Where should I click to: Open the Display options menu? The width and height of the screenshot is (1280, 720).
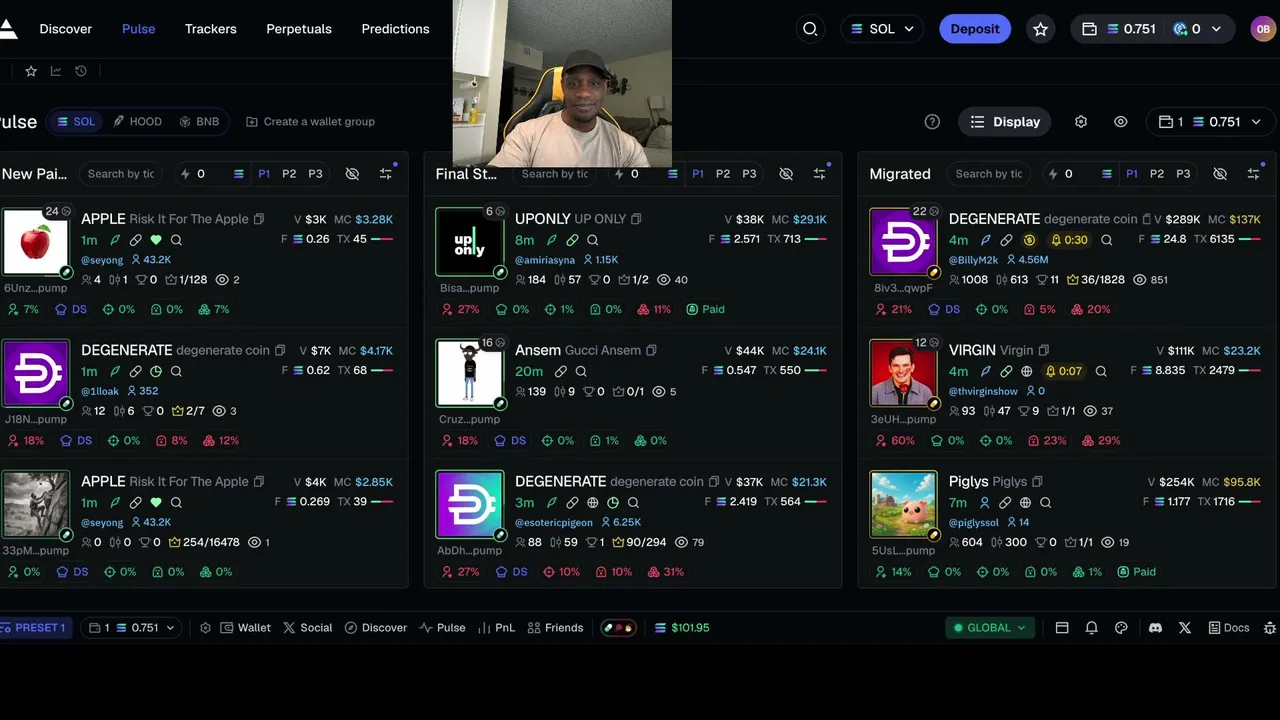pos(1005,122)
